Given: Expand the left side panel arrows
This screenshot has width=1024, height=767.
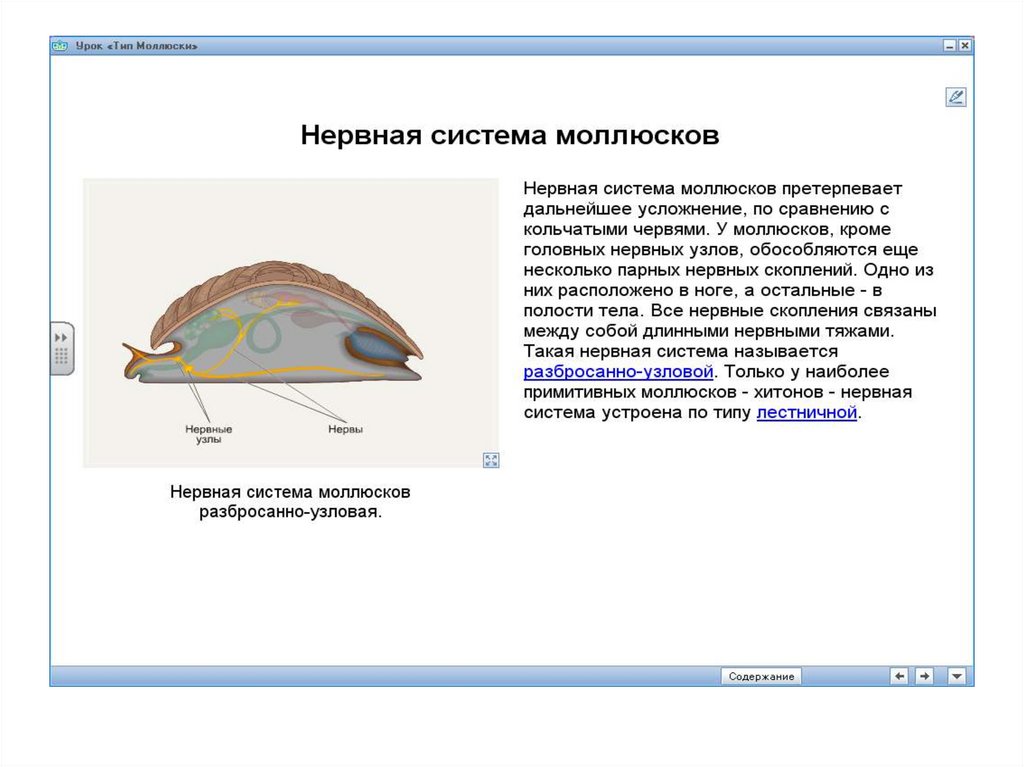Looking at the screenshot, I should tap(61, 337).
